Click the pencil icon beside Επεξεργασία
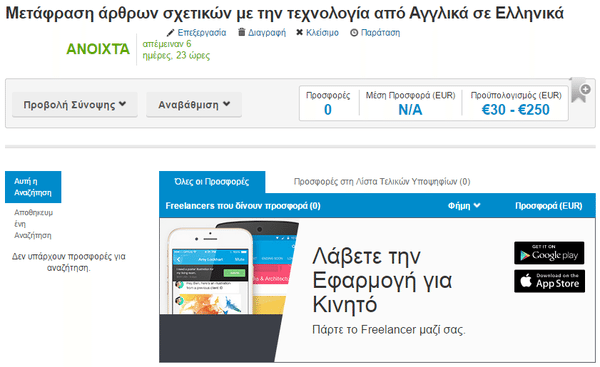 click(x=170, y=33)
